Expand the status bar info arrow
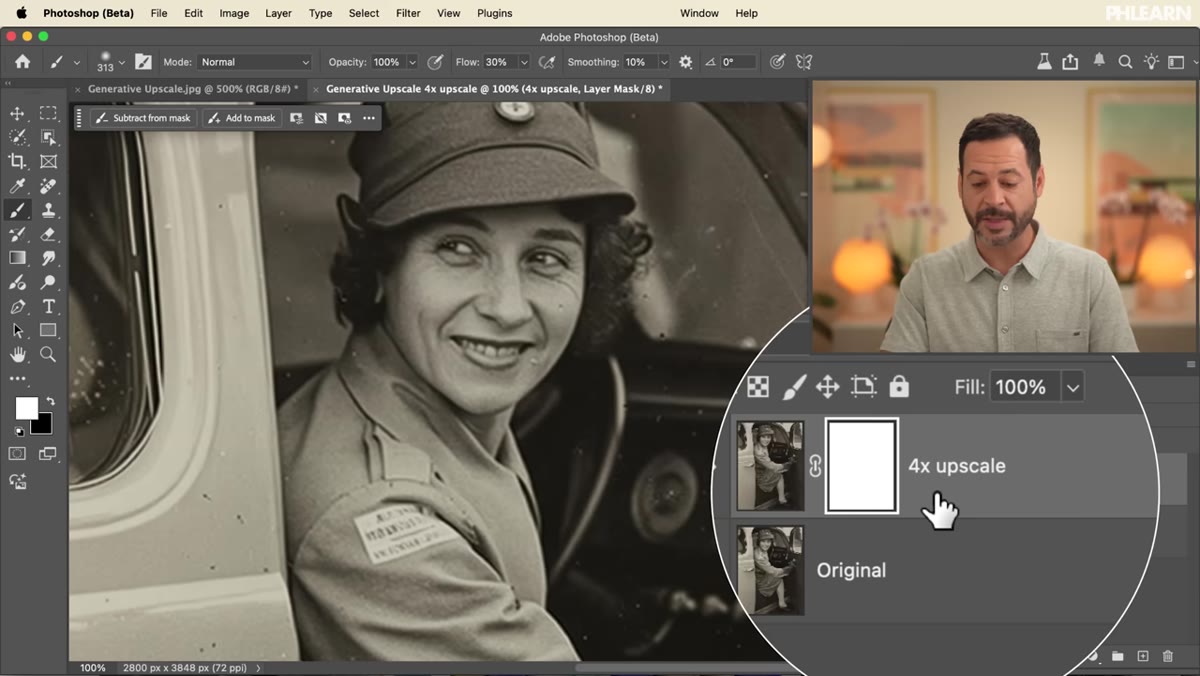The height and width of the screenshot is (676, 1200). (x=259, y=667)
